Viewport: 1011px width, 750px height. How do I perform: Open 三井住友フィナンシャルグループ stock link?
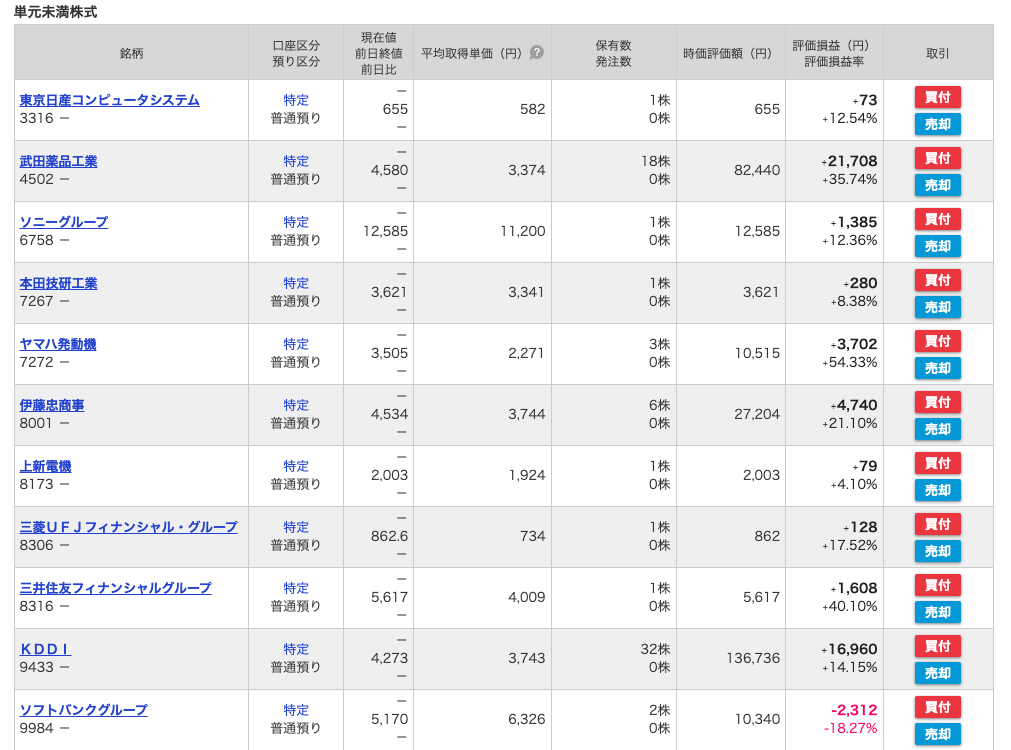click(x=115, y=588)
